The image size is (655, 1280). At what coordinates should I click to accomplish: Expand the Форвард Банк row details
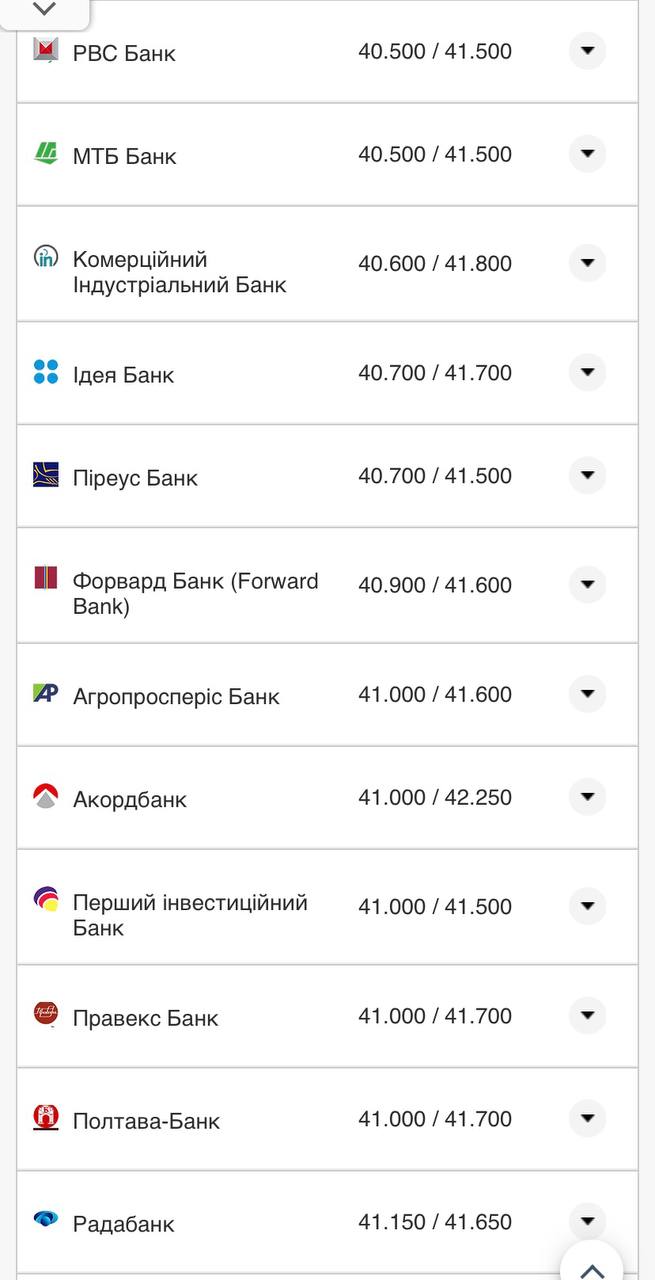point(587,584)
